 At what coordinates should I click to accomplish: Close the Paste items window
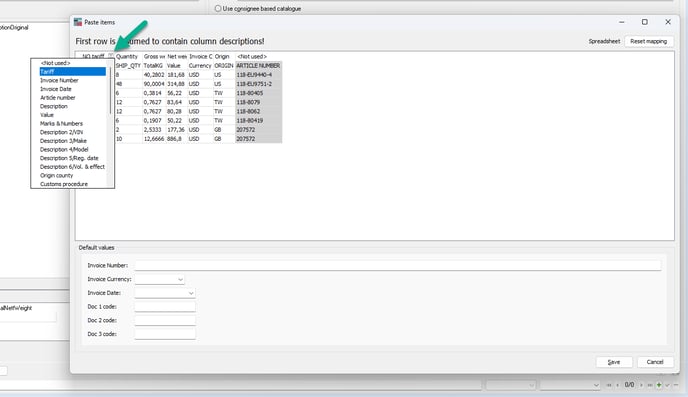tap(668, 22)
